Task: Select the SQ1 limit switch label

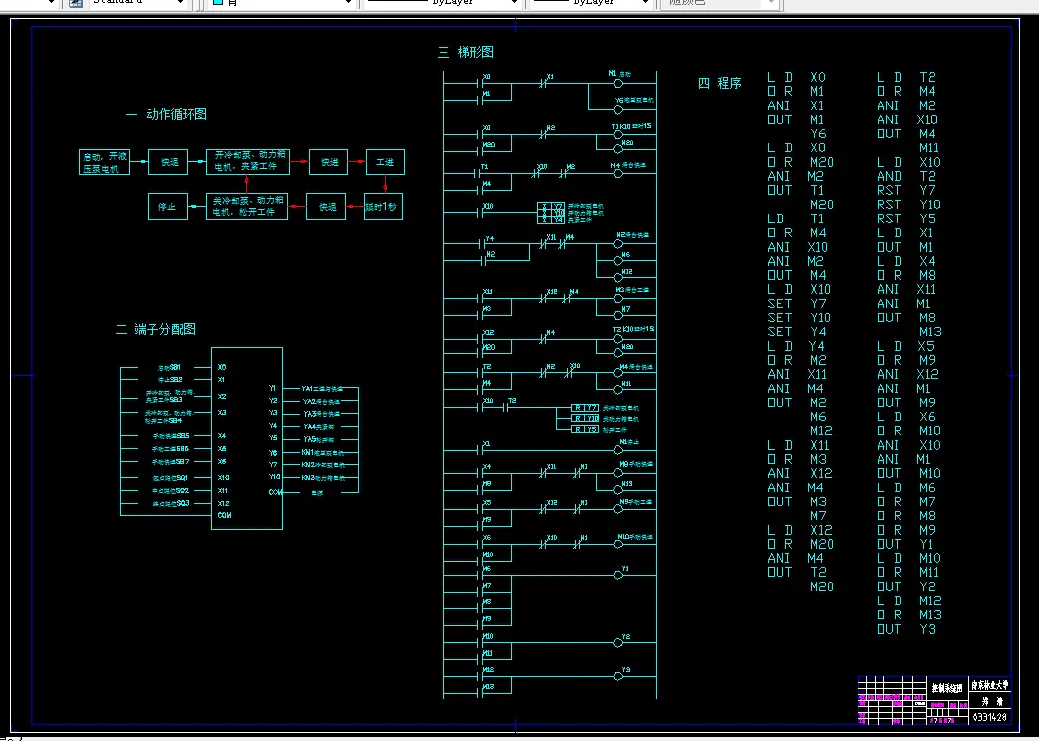Action: coord(170,478)
